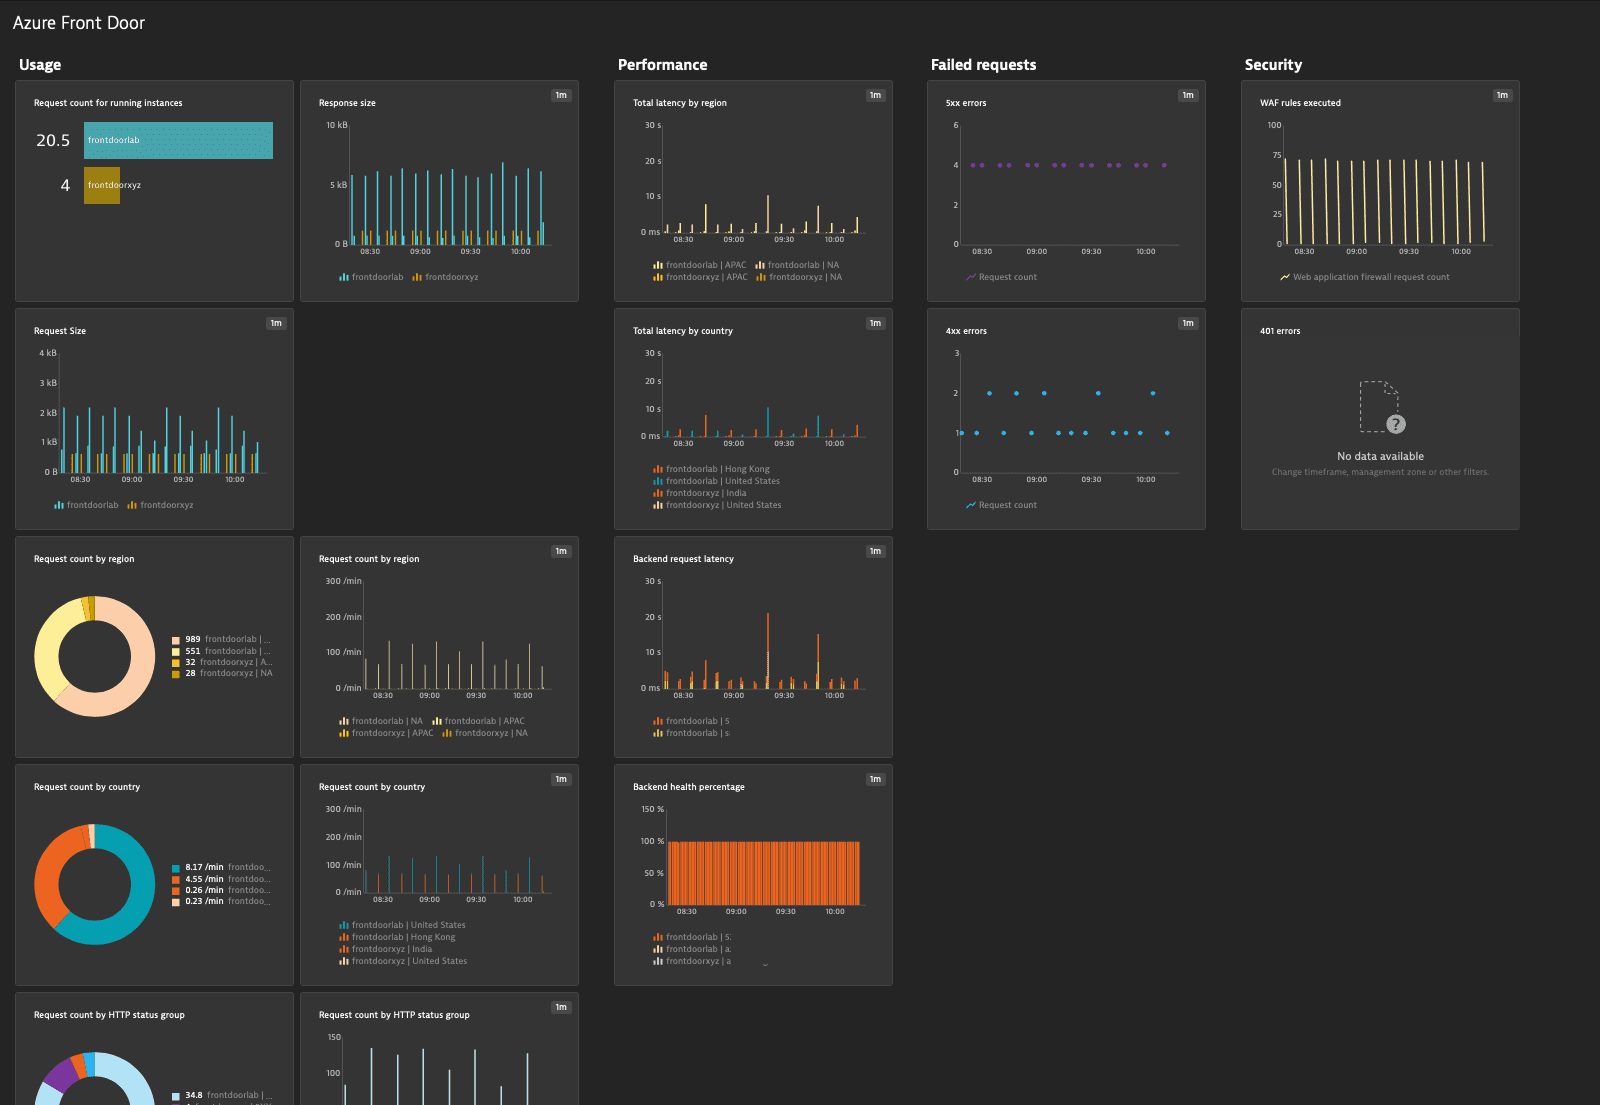Click the Azure Front Door dashboard title
1600x1105 pixels.
click(x=79, y=23)
